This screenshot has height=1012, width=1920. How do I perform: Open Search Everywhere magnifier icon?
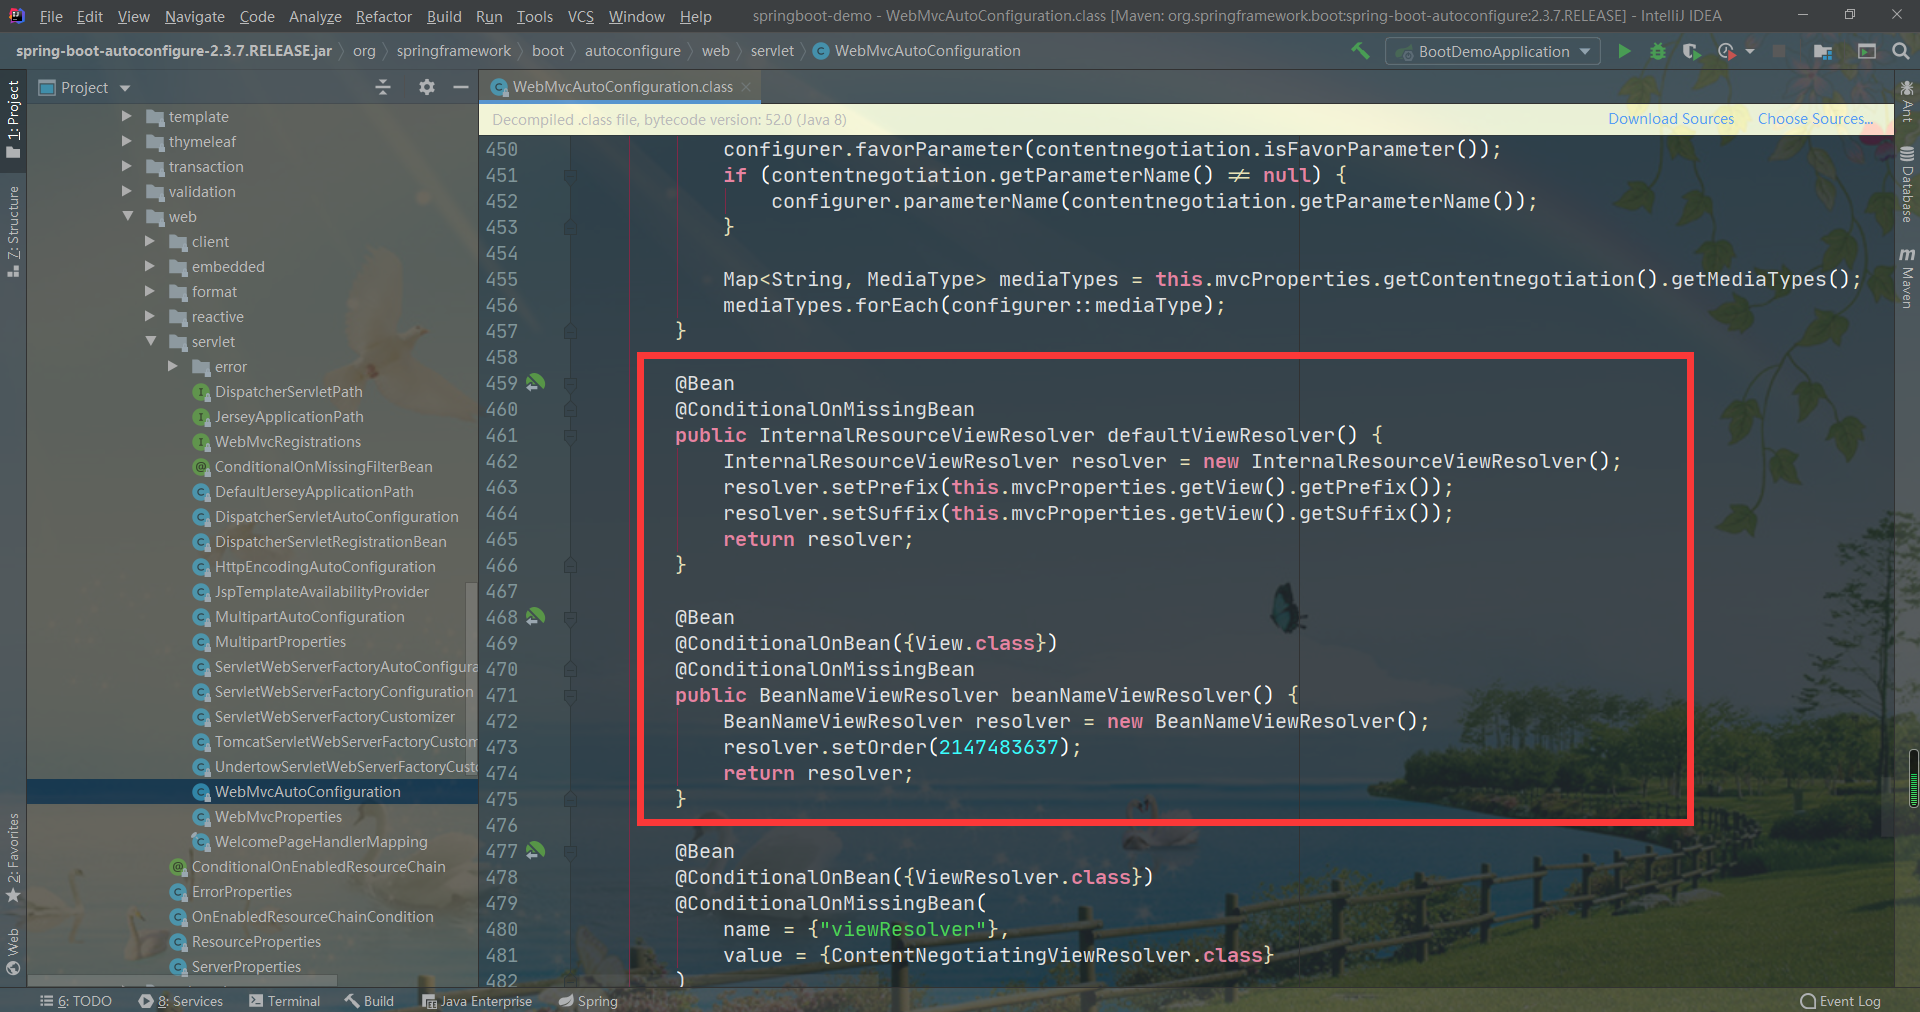click(1901, 51)
